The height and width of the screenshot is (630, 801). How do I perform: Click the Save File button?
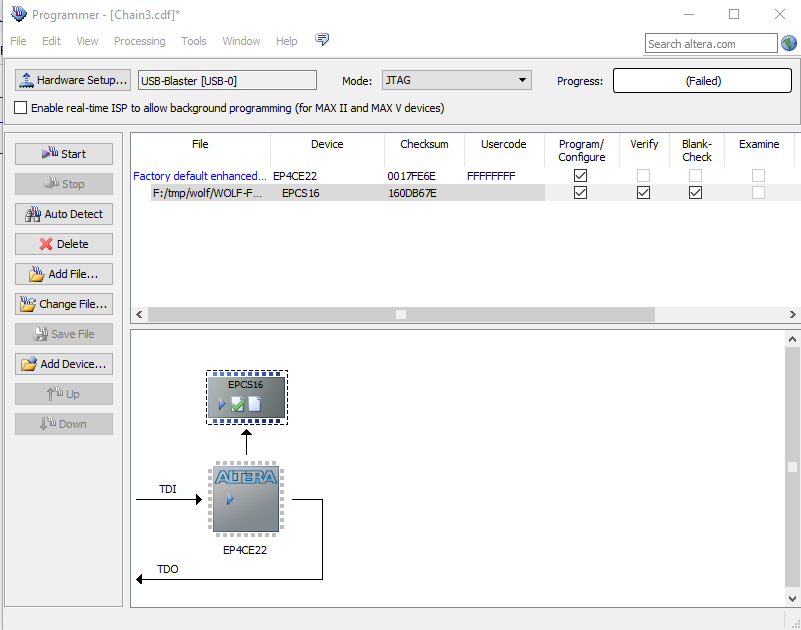[x=64, y=334]
